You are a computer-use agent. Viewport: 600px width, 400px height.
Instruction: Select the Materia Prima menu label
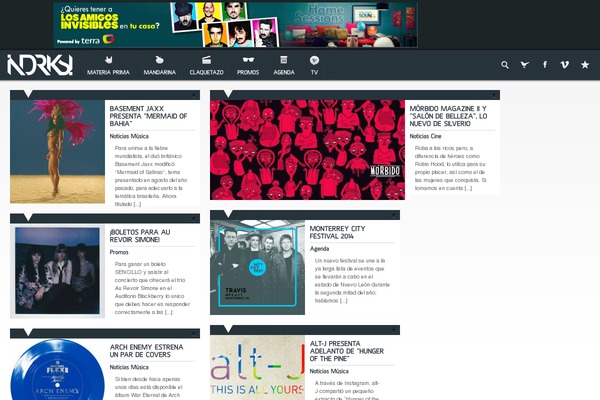(108, 72)
